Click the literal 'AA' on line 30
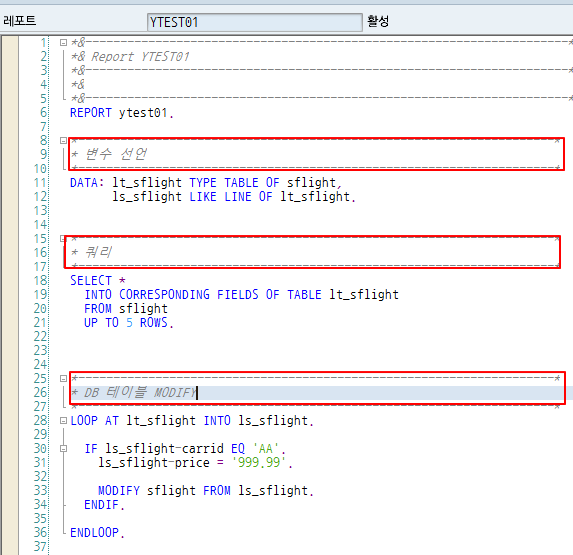The image size is (573, 555). [266, 448]
